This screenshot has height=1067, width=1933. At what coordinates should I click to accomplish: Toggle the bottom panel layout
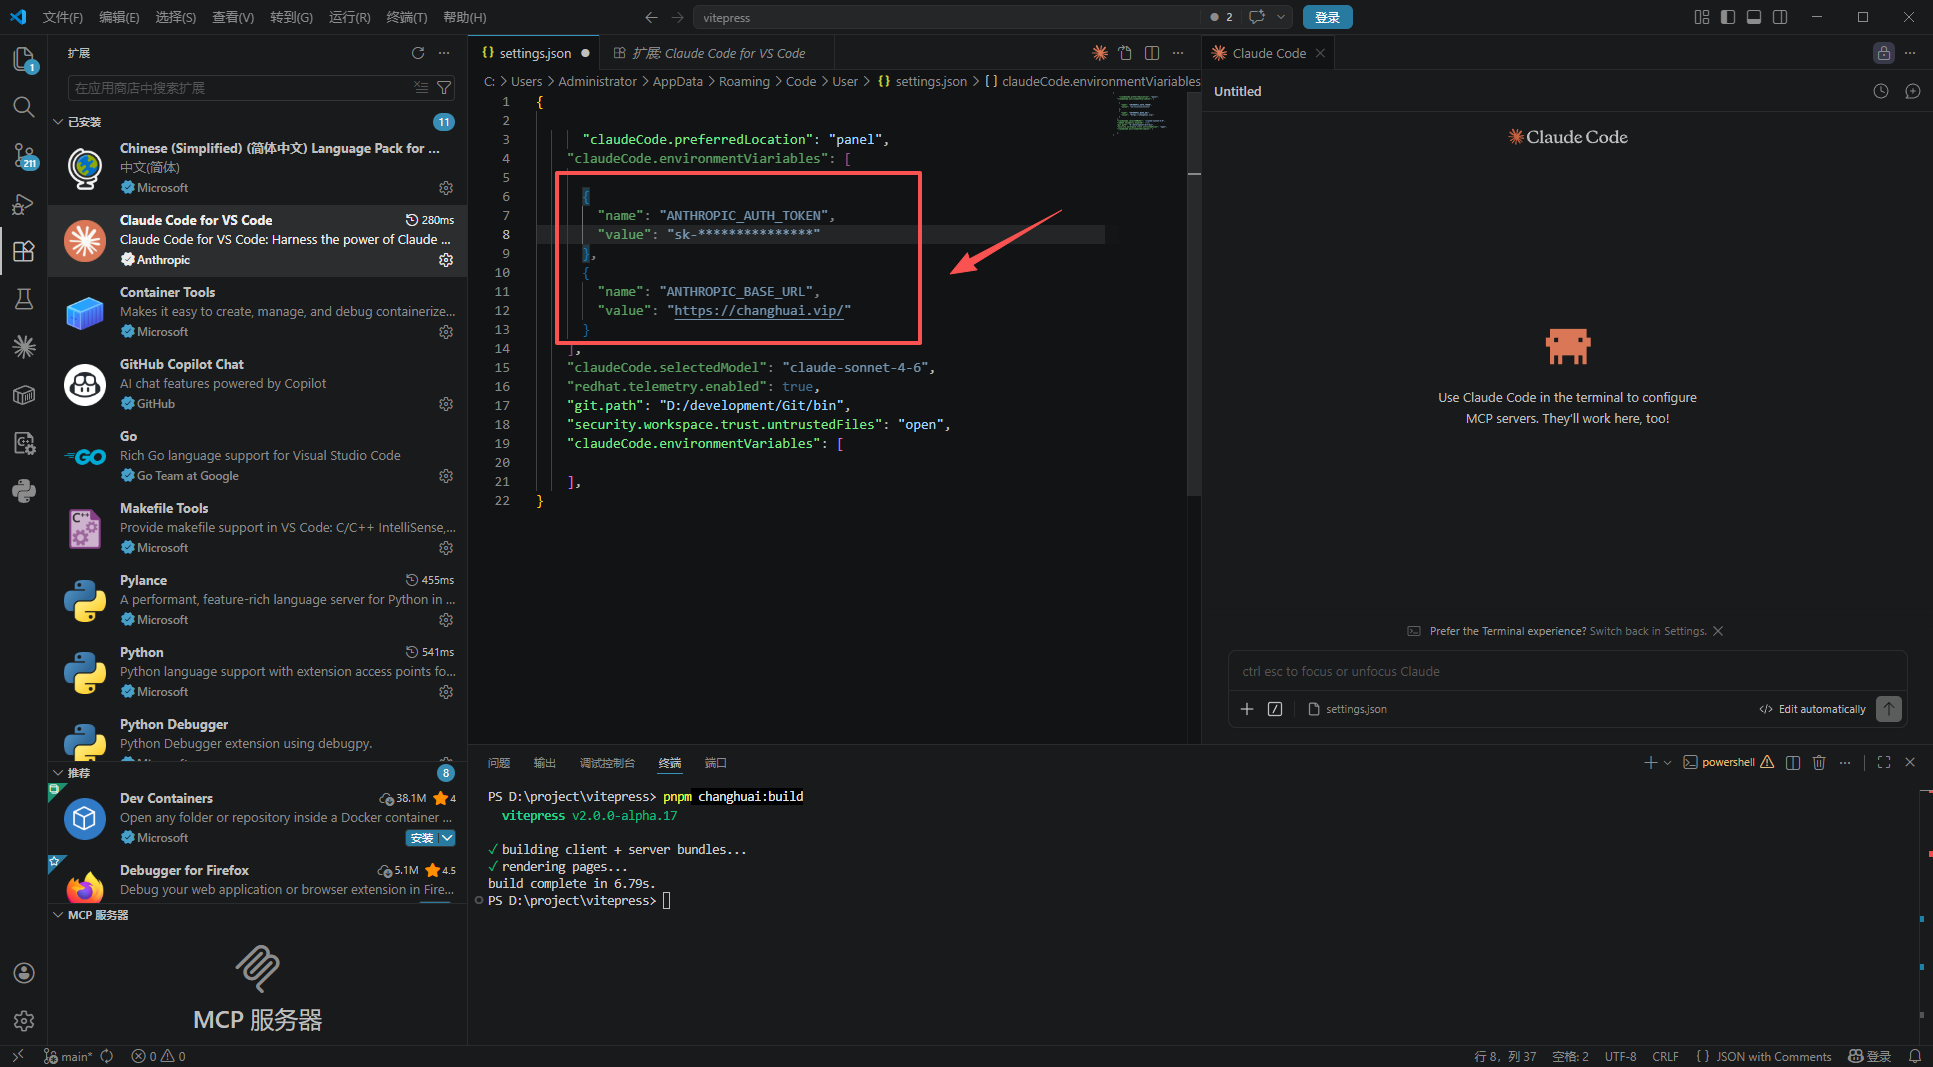[1754, 17]
